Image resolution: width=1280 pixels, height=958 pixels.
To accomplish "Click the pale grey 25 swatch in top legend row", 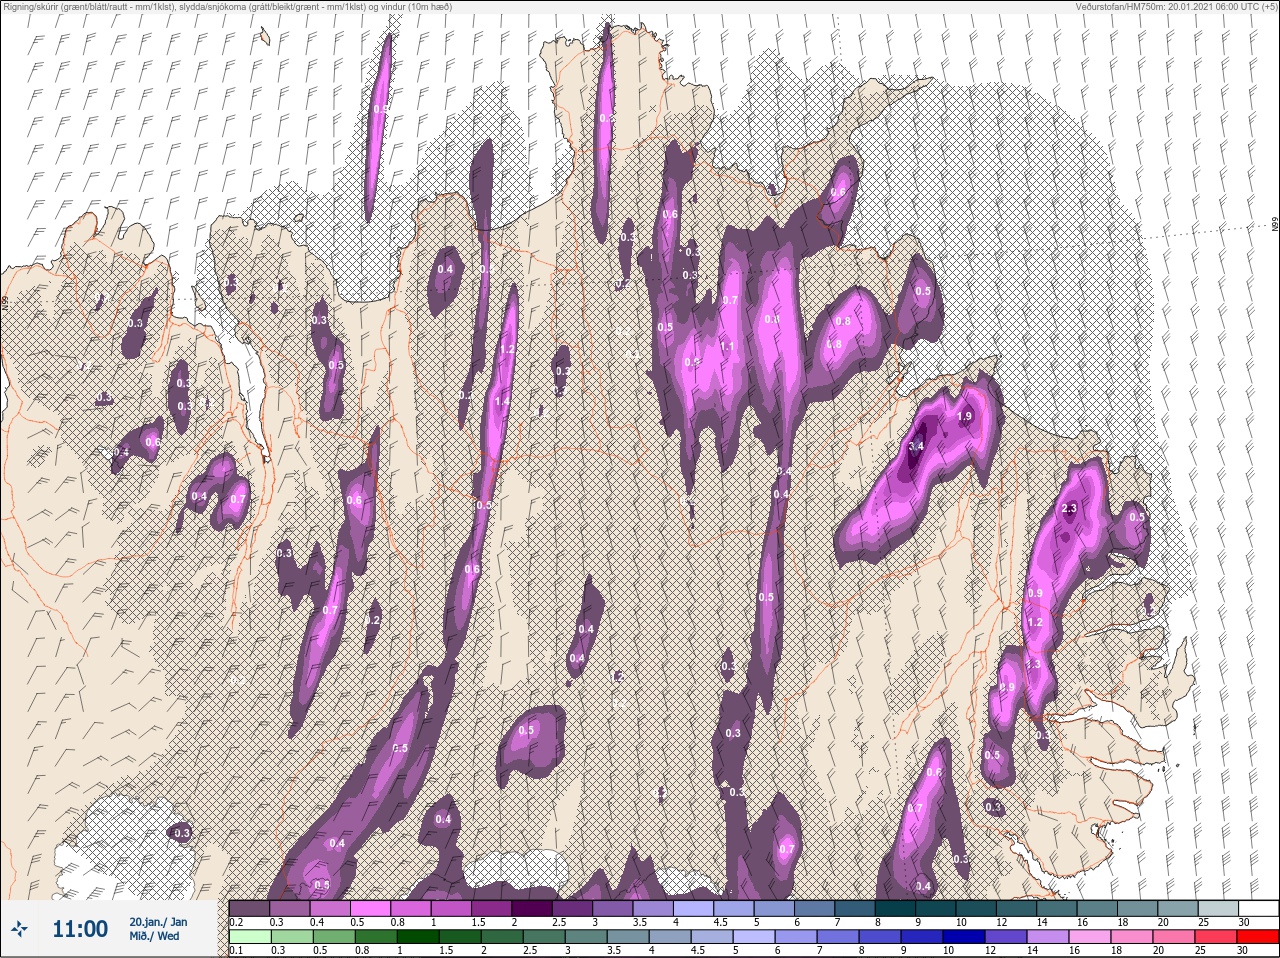I will [1218, 908].
